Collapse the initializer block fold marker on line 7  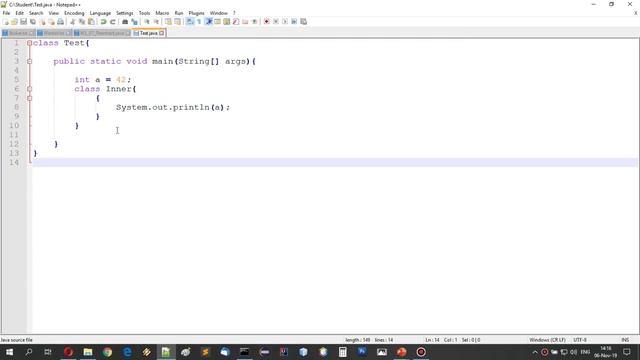point(29,98)
